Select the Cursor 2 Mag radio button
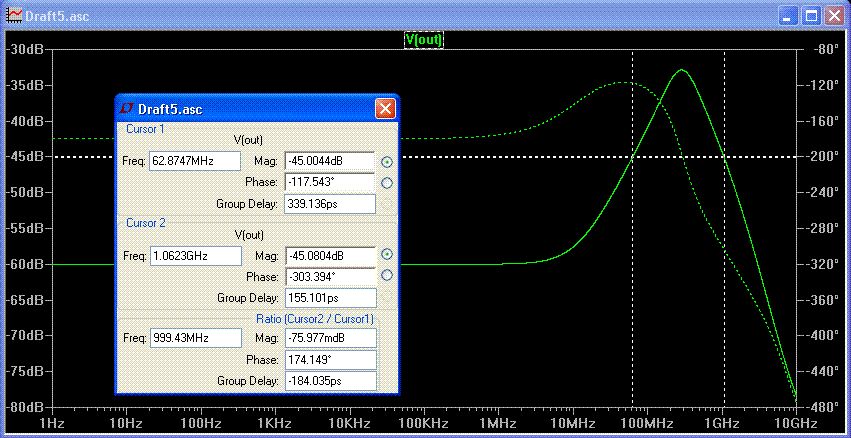The image size is (851, 438). (387, 255)
